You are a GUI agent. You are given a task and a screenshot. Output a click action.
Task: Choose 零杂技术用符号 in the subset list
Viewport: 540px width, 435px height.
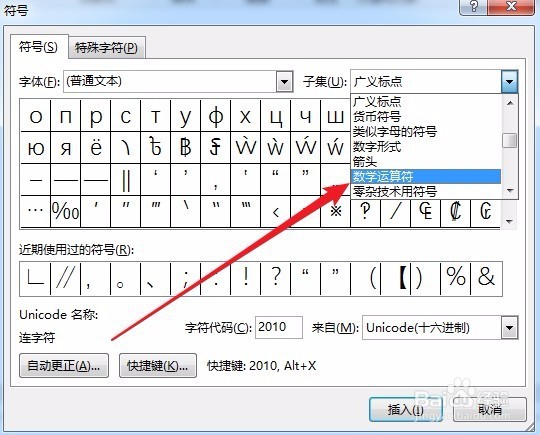coord(426,191)
